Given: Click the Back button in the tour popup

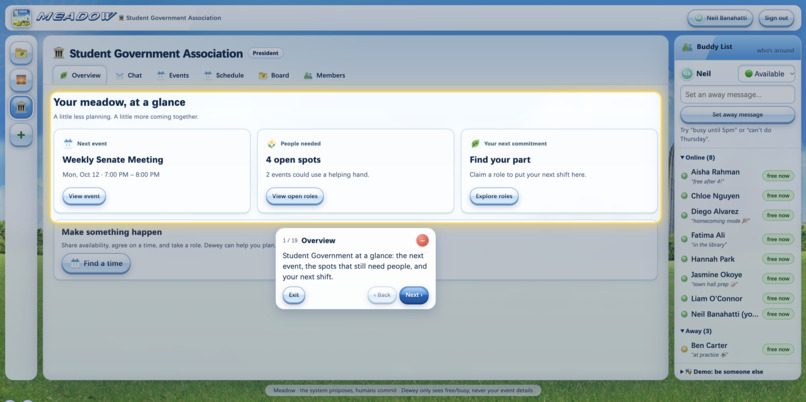Looking at the screenshot, I should pyautogui.click(x=382, y=295).
